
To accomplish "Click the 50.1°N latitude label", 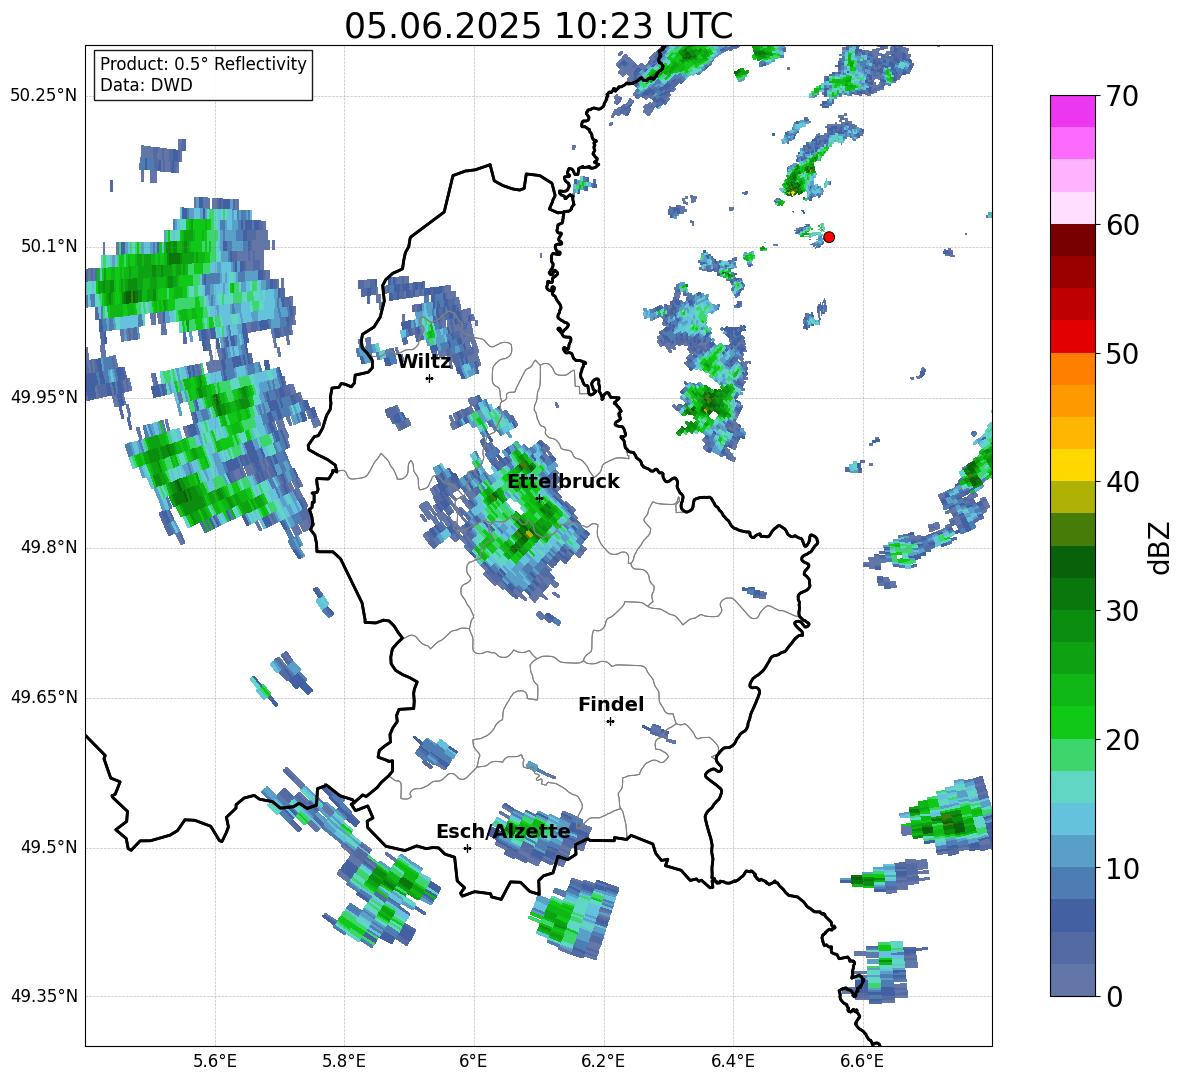I will coord(49,246).
